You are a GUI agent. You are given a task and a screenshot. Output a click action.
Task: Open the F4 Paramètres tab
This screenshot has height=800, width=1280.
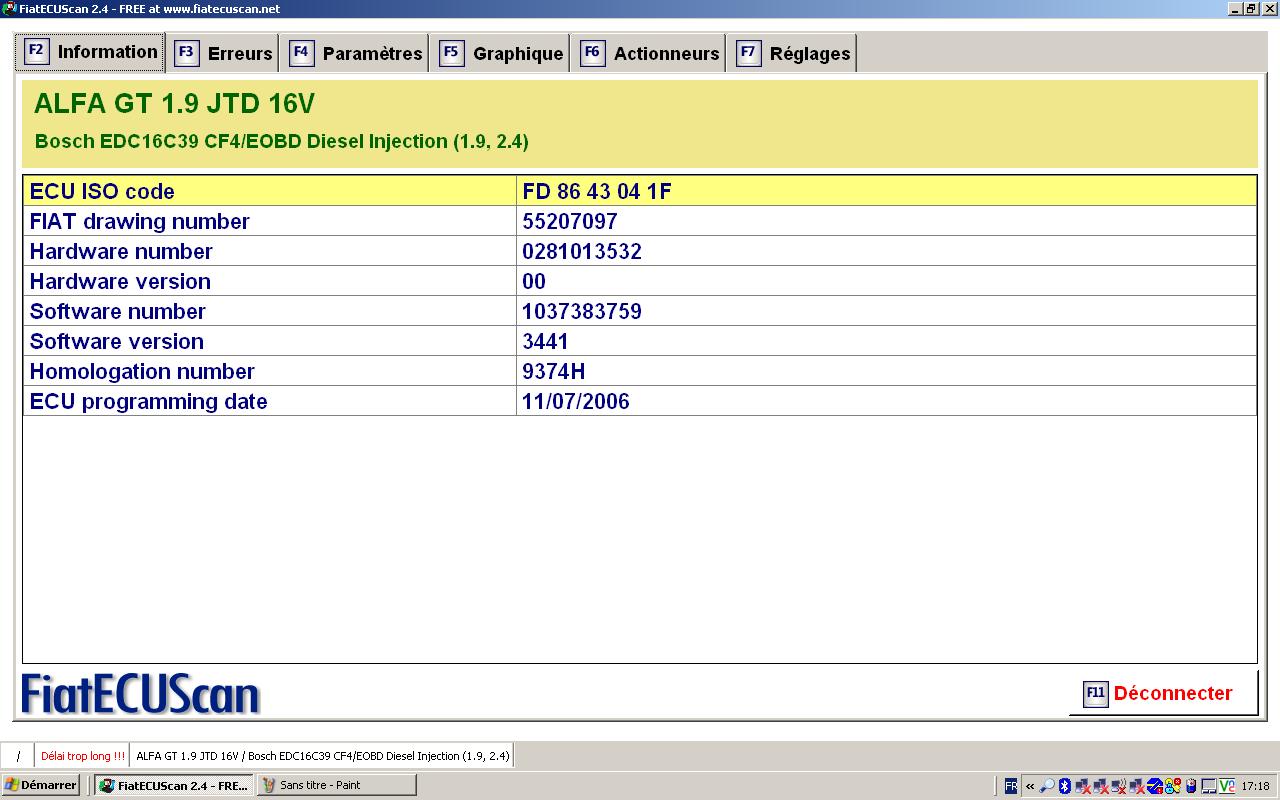[357, 53]
